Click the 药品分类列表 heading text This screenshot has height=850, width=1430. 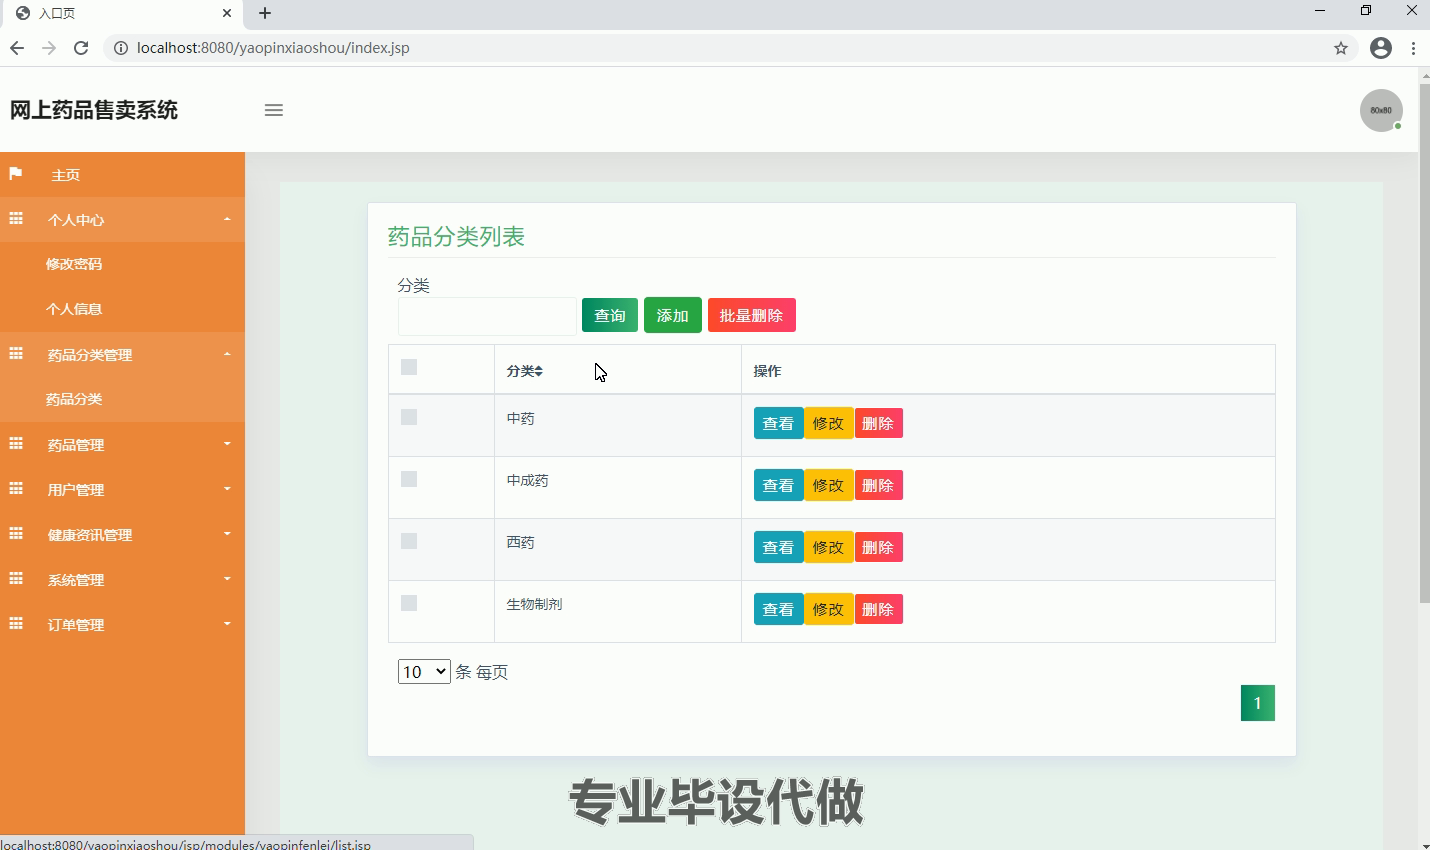click(x=456, y=237)
